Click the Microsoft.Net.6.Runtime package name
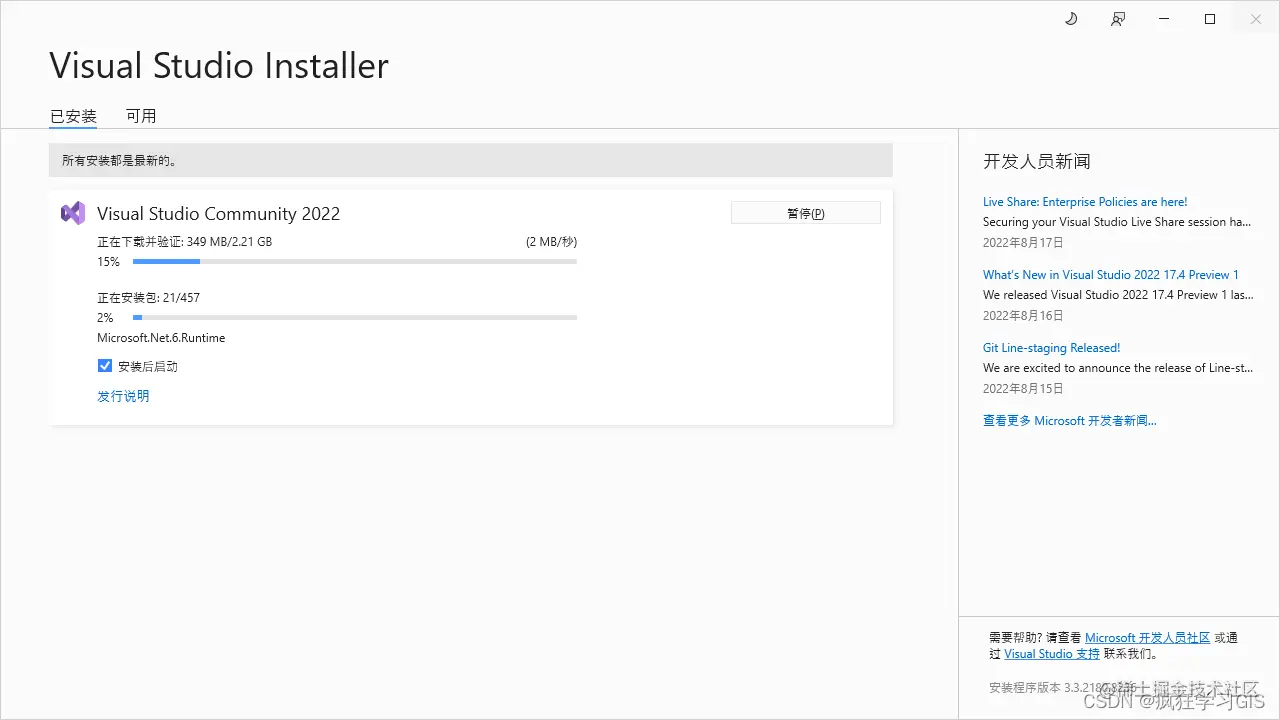The width and height of the screenshot is (1280, 720). pyautogui.click(x=161, y=338)
